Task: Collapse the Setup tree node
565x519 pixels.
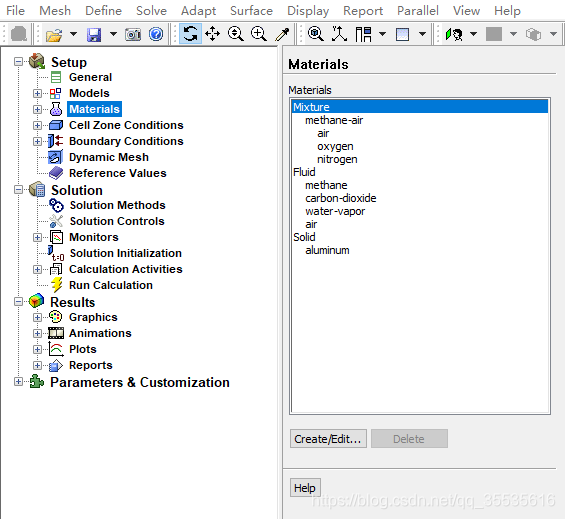Action: click(x=18, y=62)
